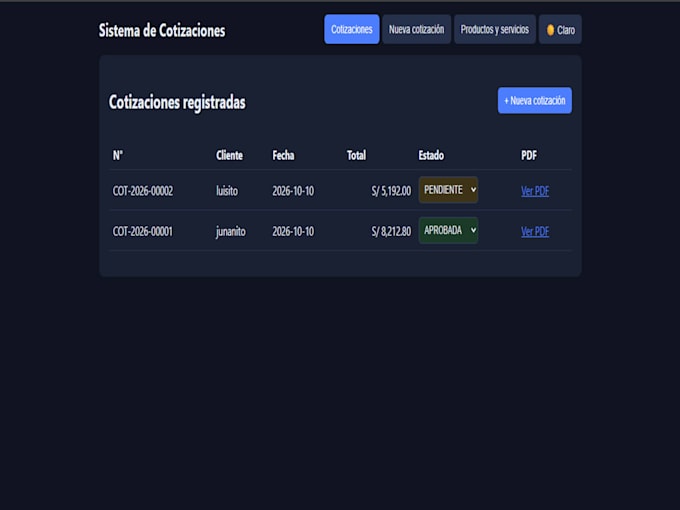Click the Estado column header
Image resolution: width=680 pixels, height=510 pixels.
(431, 155)
